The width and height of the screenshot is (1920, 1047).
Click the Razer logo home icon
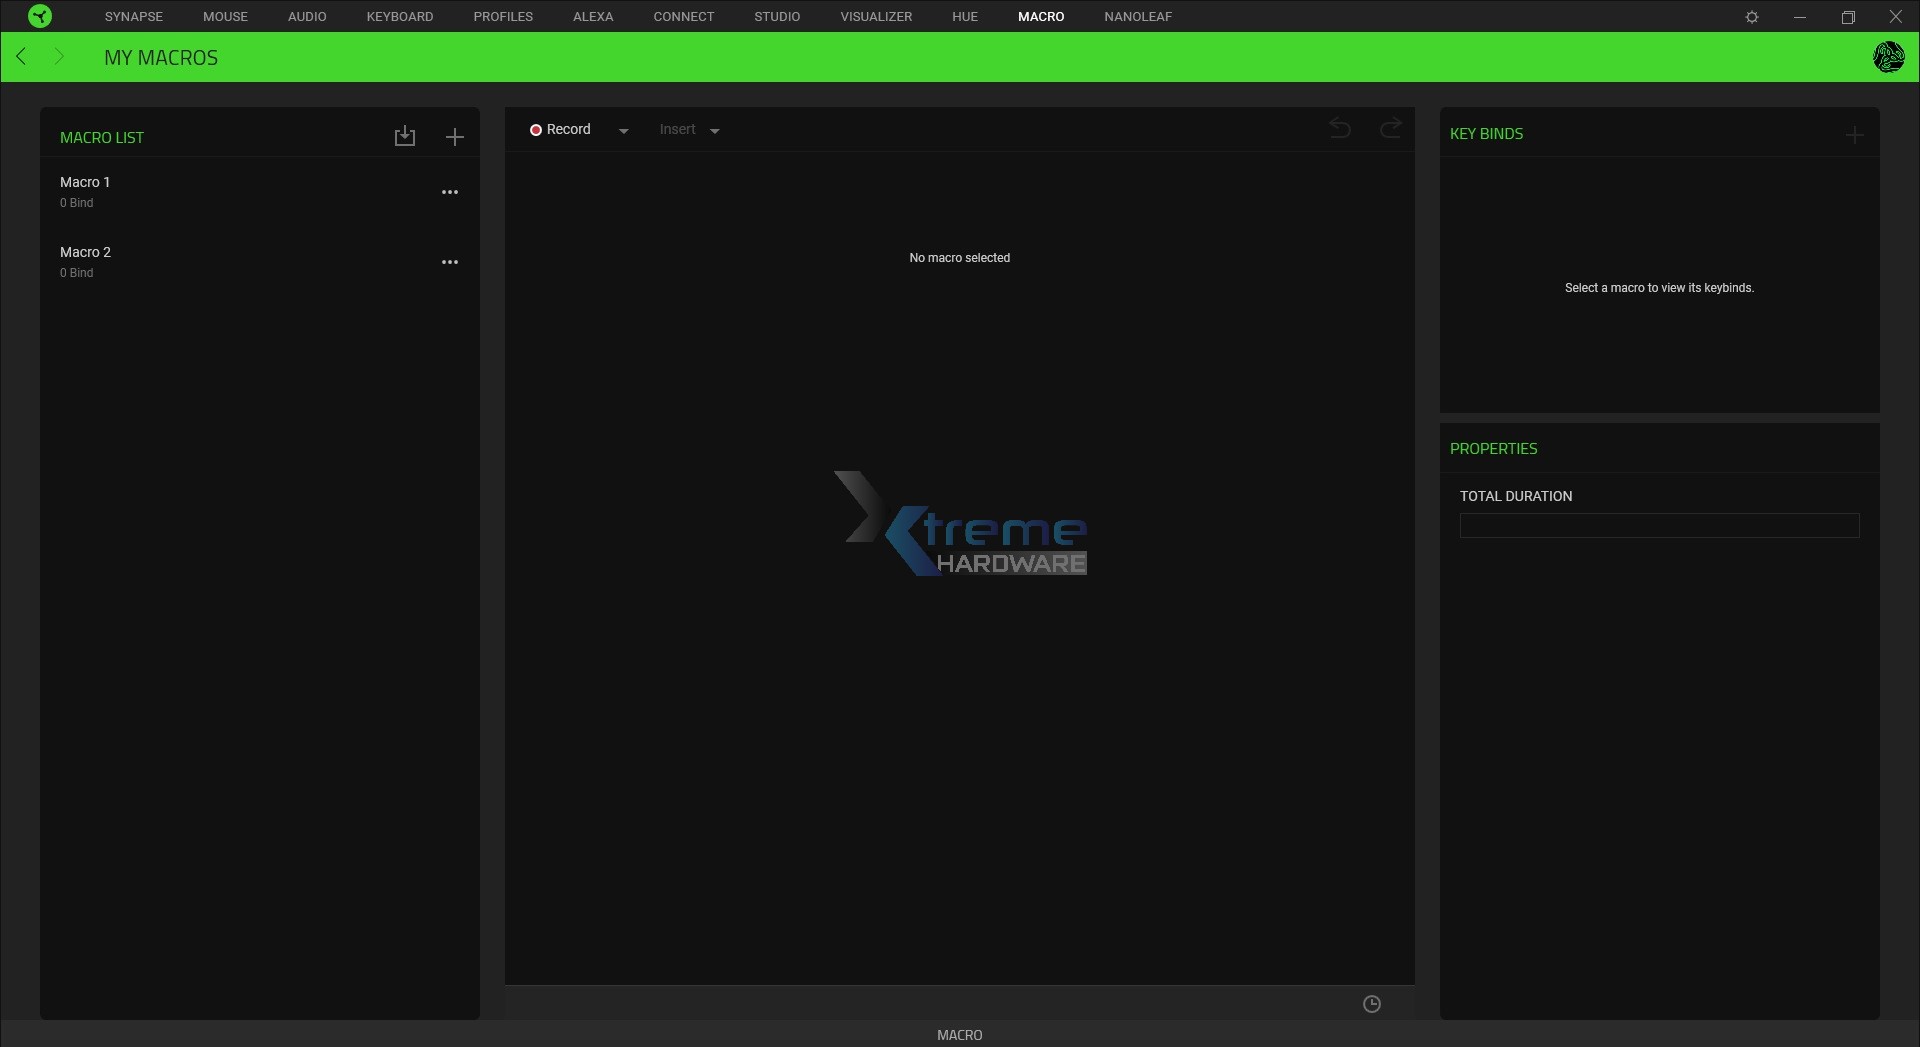point(40,16)
